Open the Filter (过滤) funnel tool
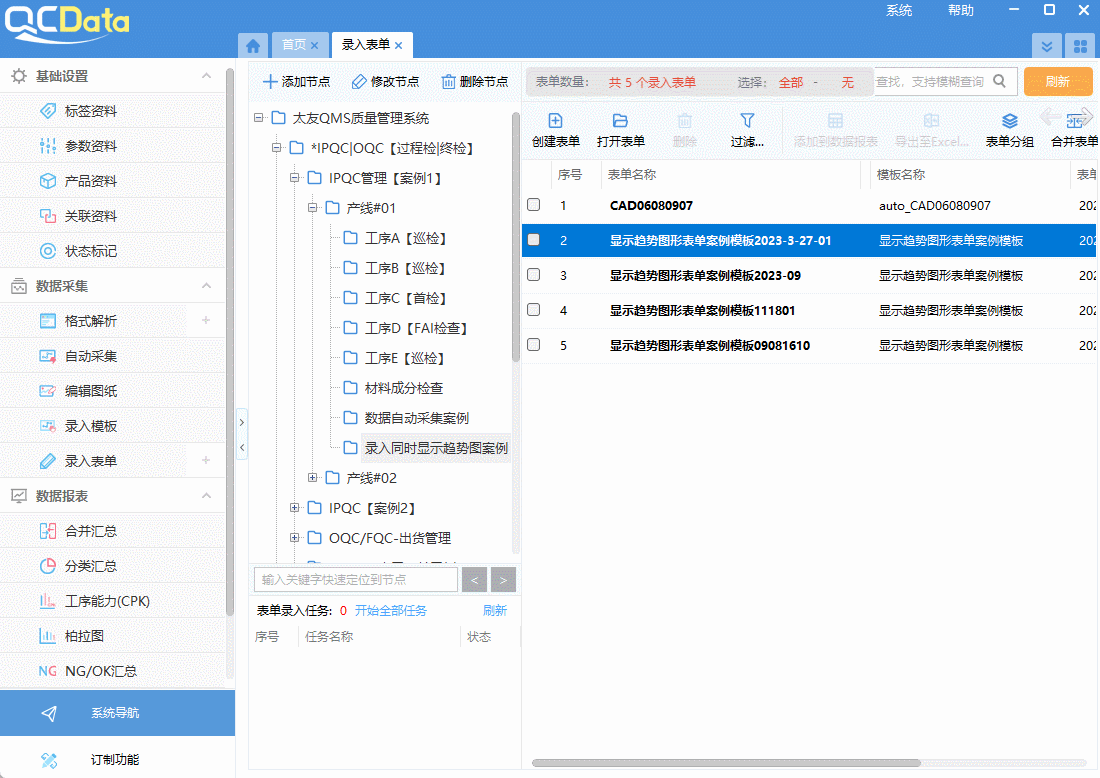Image resolution: width=1100 pixels, height=778 pixels. click(x=747, y=121)
